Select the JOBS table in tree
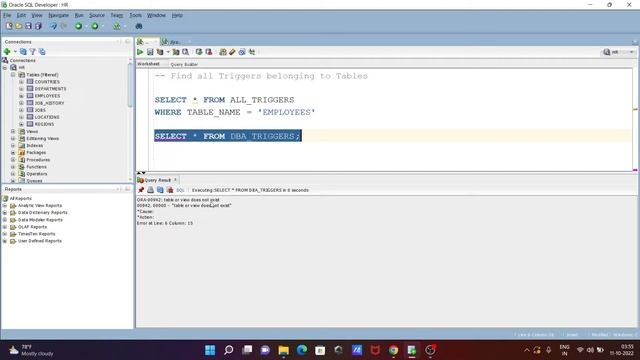Image resolution: width=640 pixels, height=360 pixels. coord(40,110)
